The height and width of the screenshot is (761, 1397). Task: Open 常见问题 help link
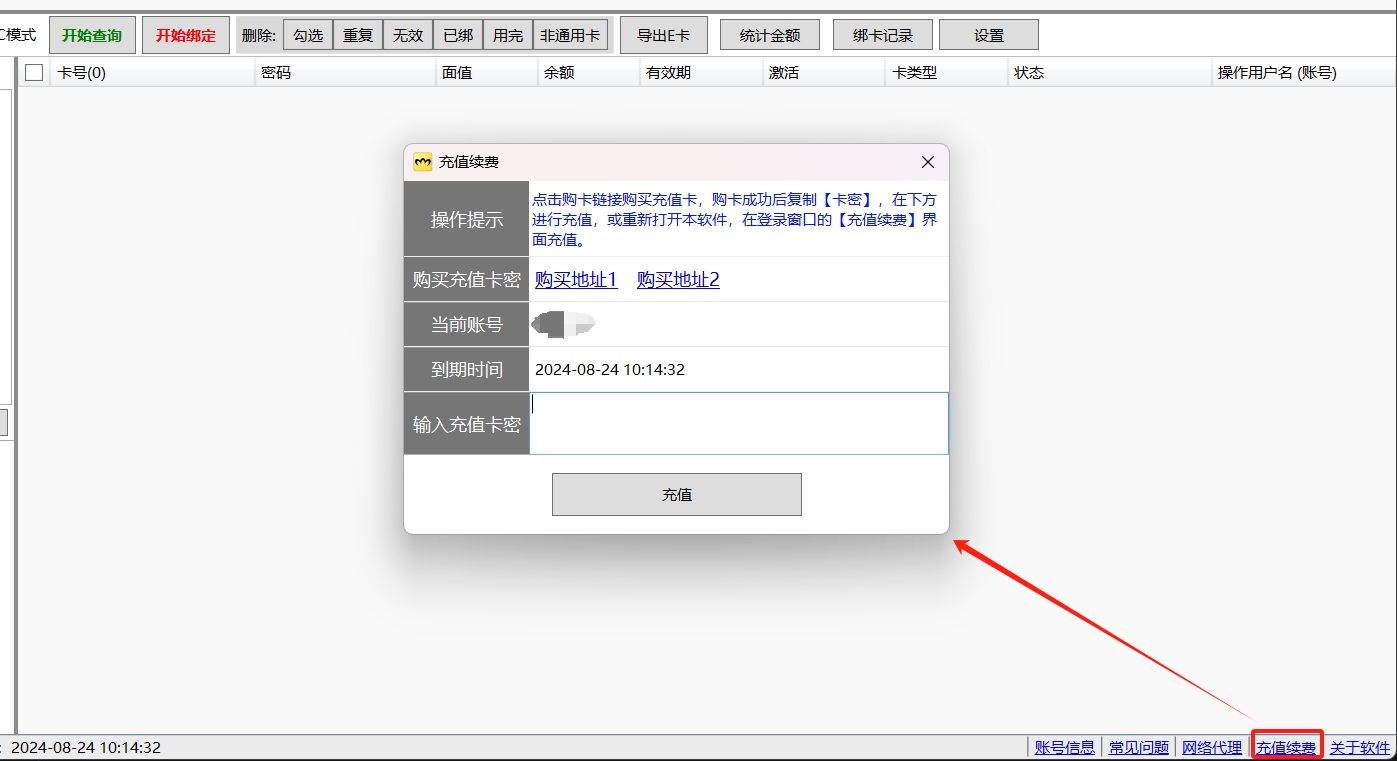[1140, 747]
